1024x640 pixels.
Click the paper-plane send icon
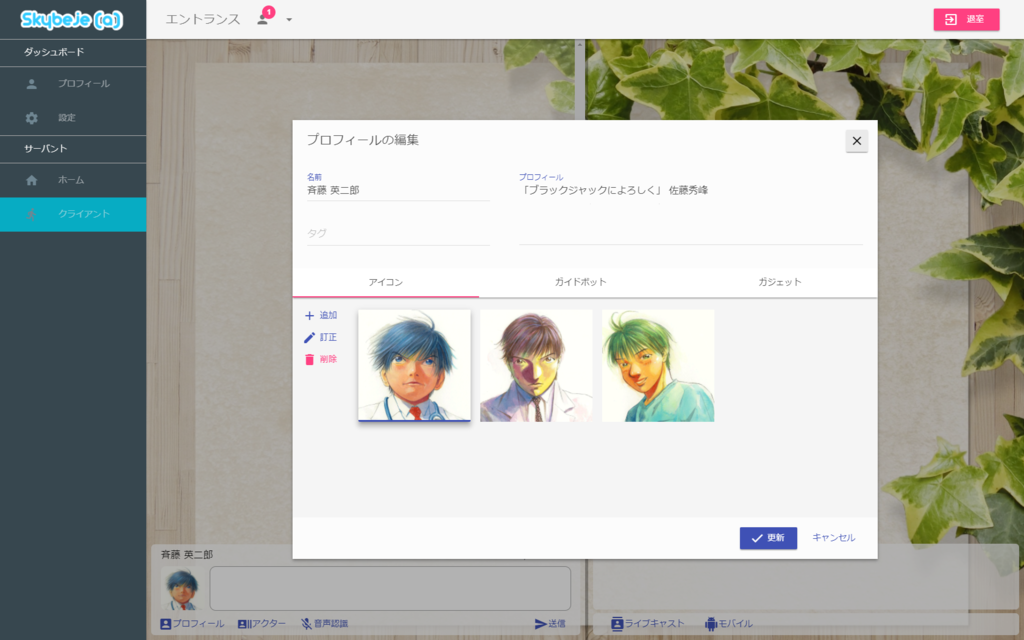(540, 624)
